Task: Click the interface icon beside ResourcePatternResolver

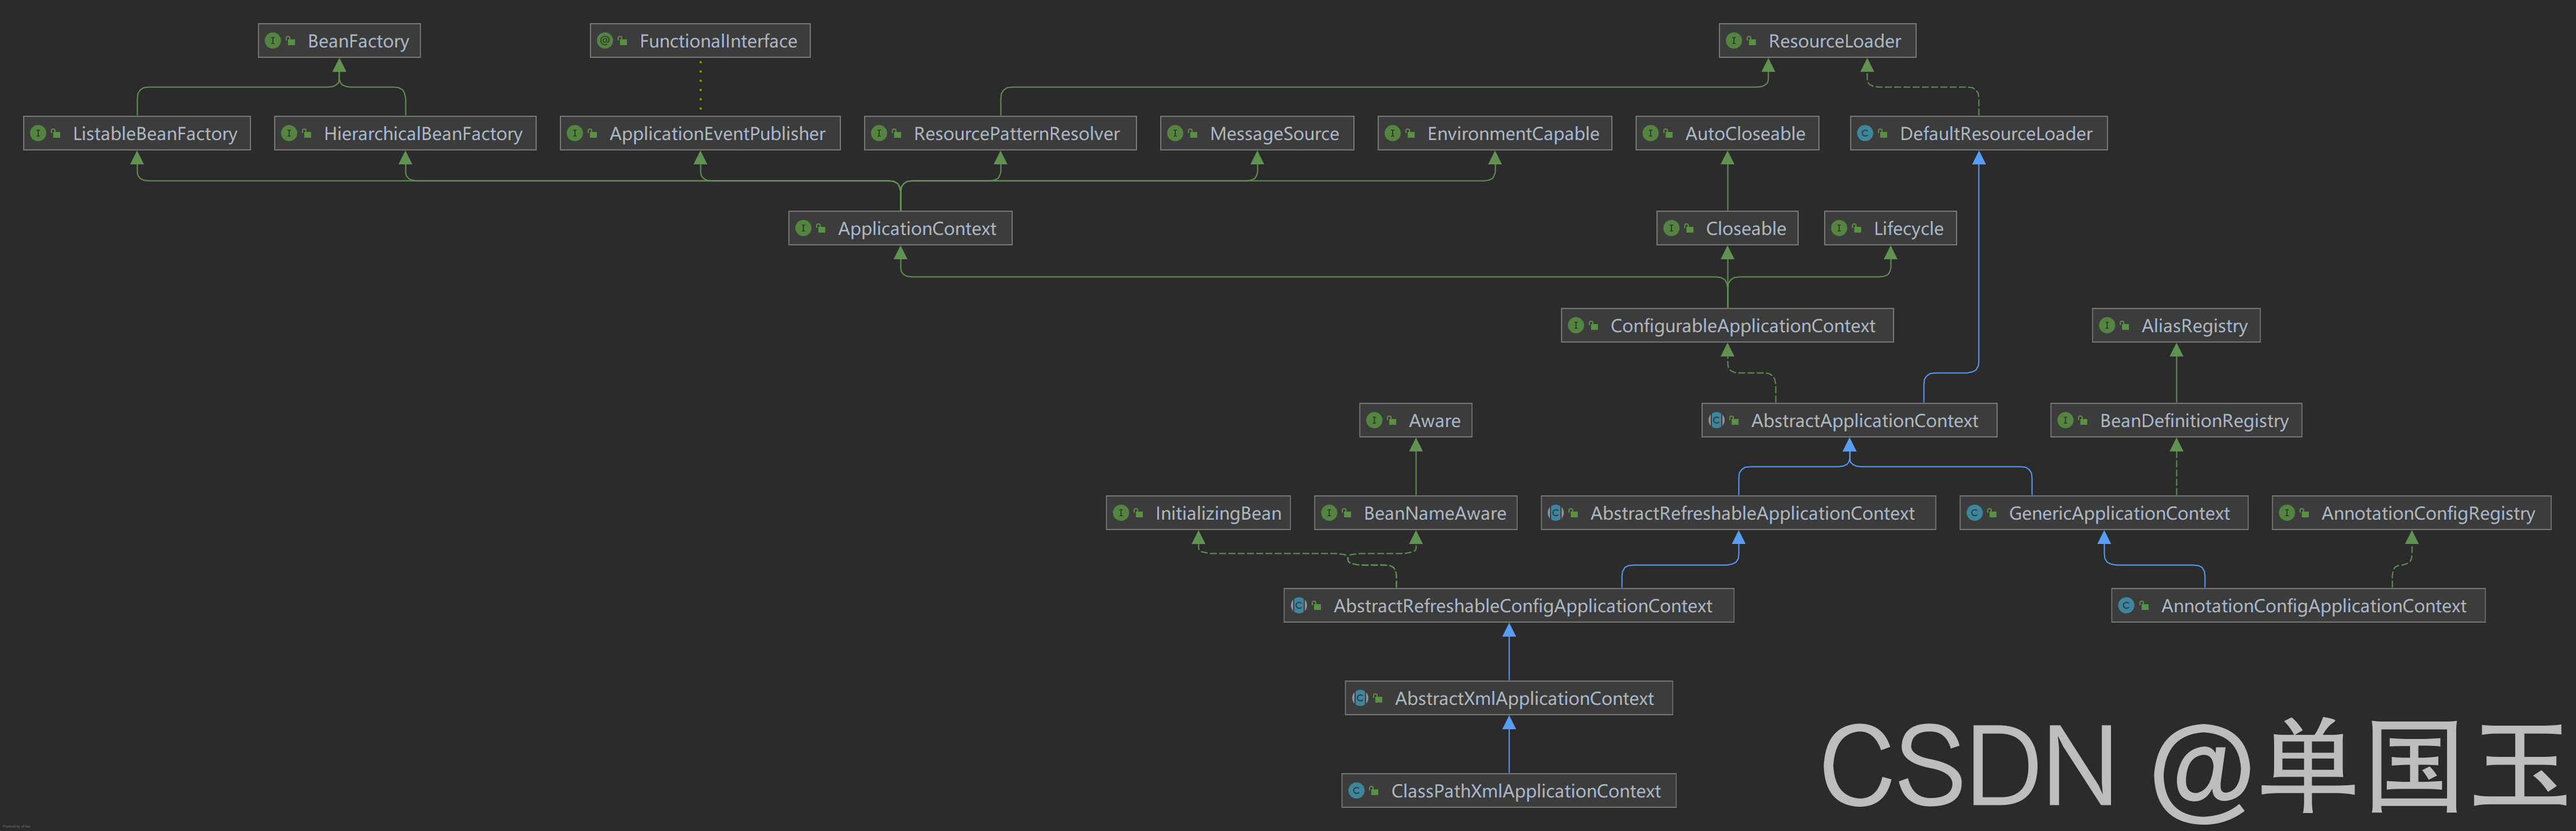Action: tap(878, 133)
